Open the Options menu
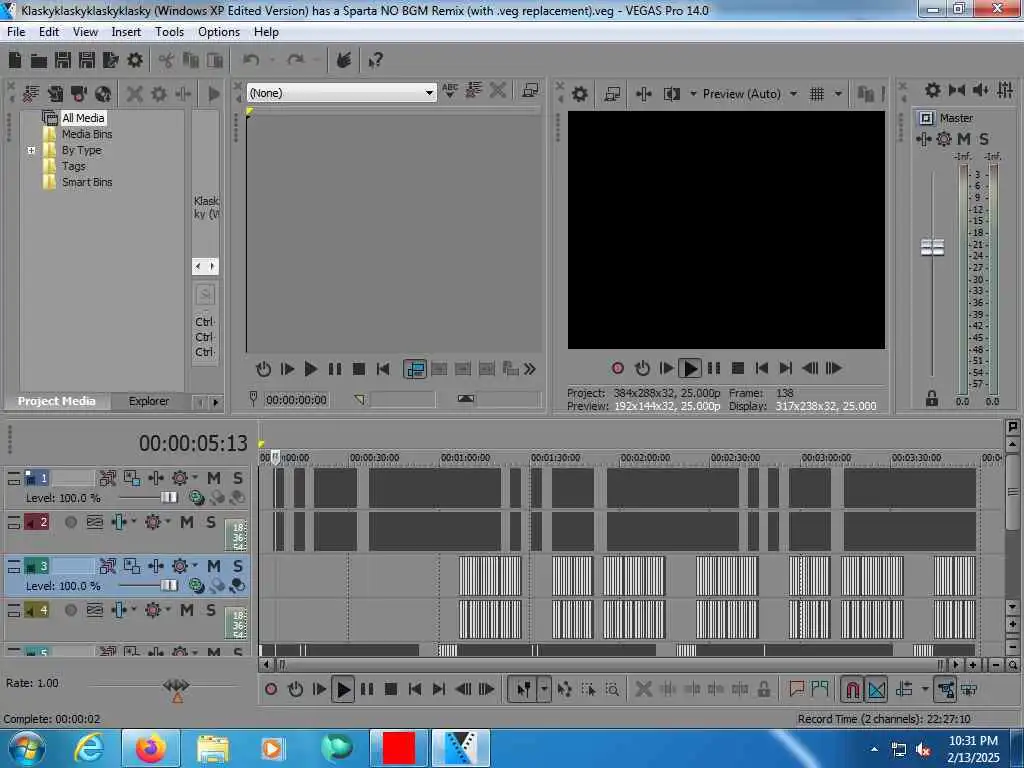This screenshot has width=1024, height=768. coord(219,32)
